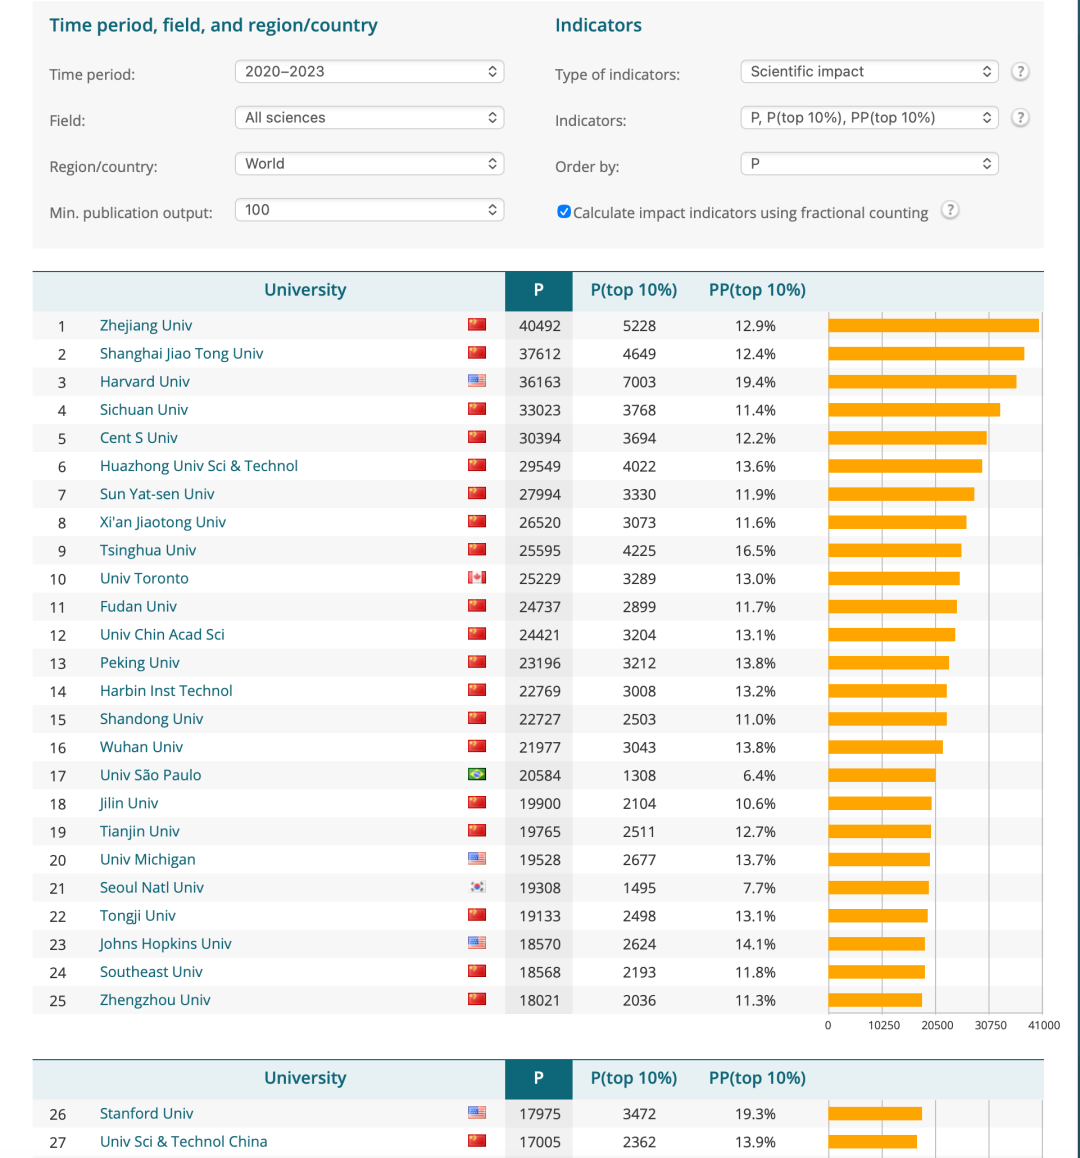This screenshot has width=1080, height=1158.
Task: Sort by P column header in first table
Action: coord(539,291)
